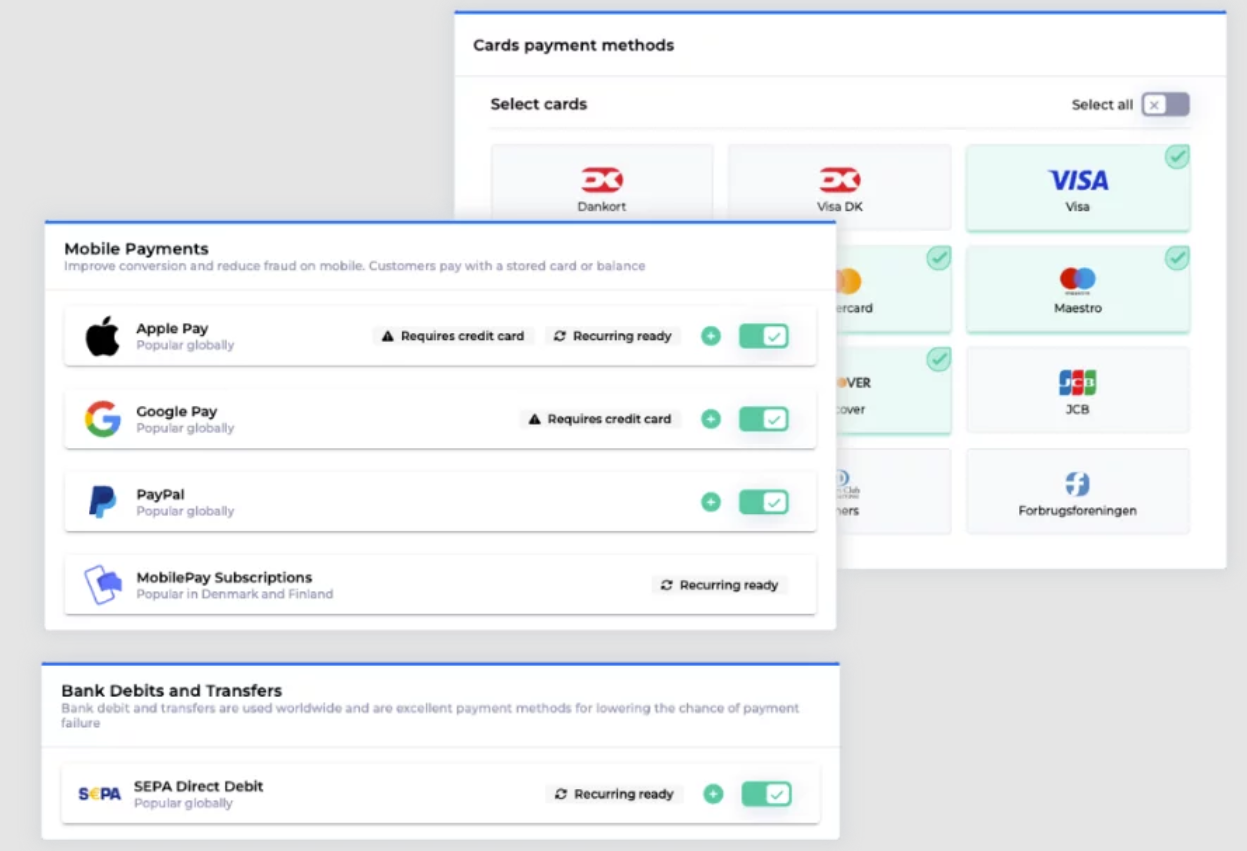Image resolution: width=1247 pixels, height=851 pixels.
Task: Click the Maestro logo
Action: click(x=1078, y=281)
